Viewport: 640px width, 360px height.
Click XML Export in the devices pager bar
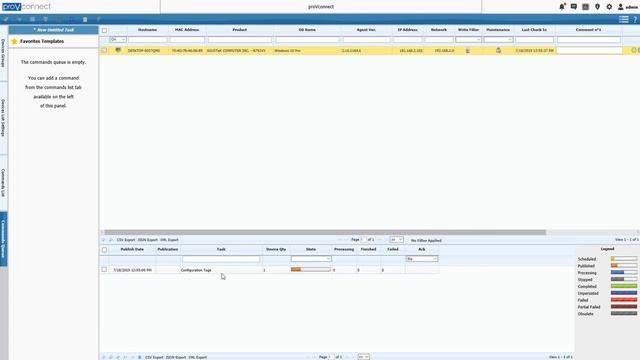(169, 240)
